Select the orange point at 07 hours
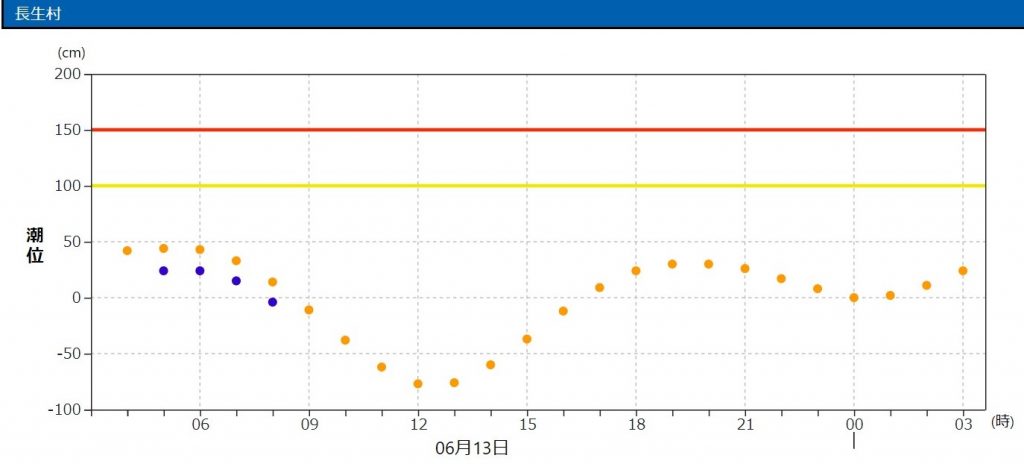The height and width of the screenshot is (464, 1024). pyautogui.click(x=236, y=261)
